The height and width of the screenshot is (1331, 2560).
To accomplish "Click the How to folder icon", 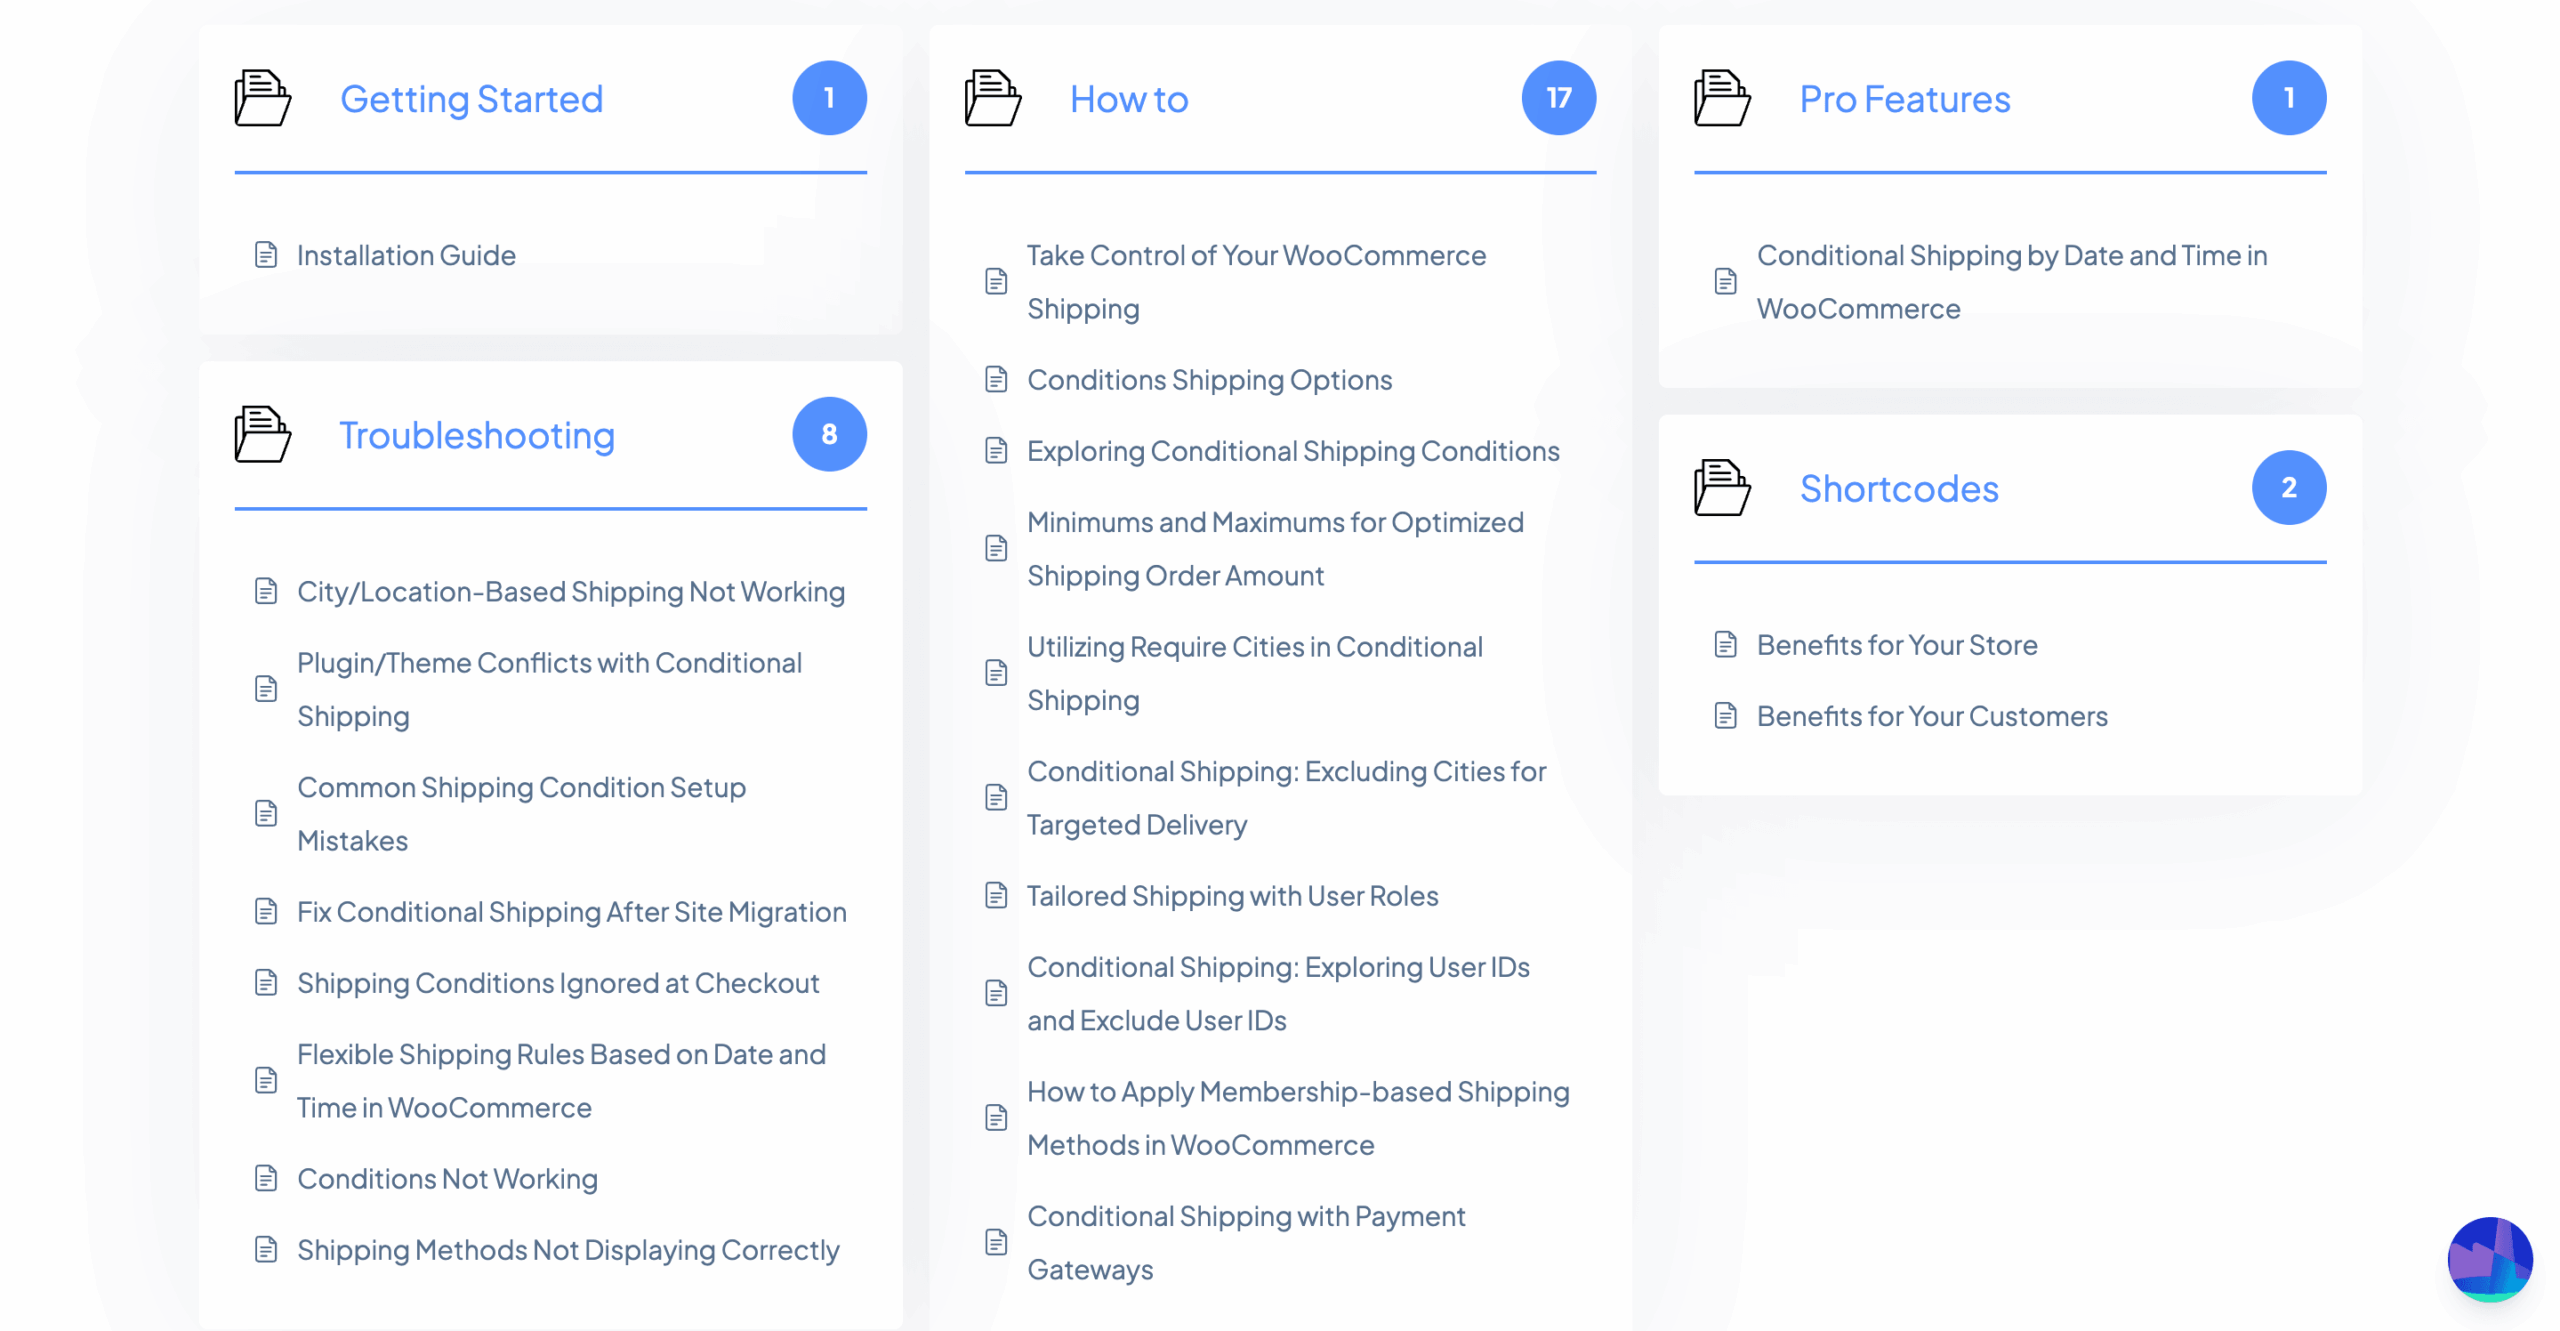I will 992,98.
